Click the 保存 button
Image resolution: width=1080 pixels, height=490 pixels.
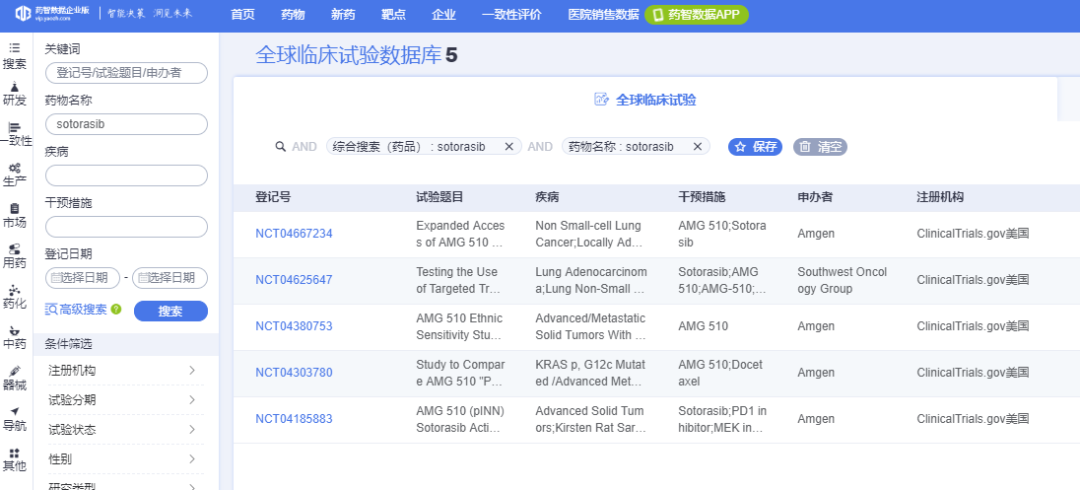tap(756, 146)
